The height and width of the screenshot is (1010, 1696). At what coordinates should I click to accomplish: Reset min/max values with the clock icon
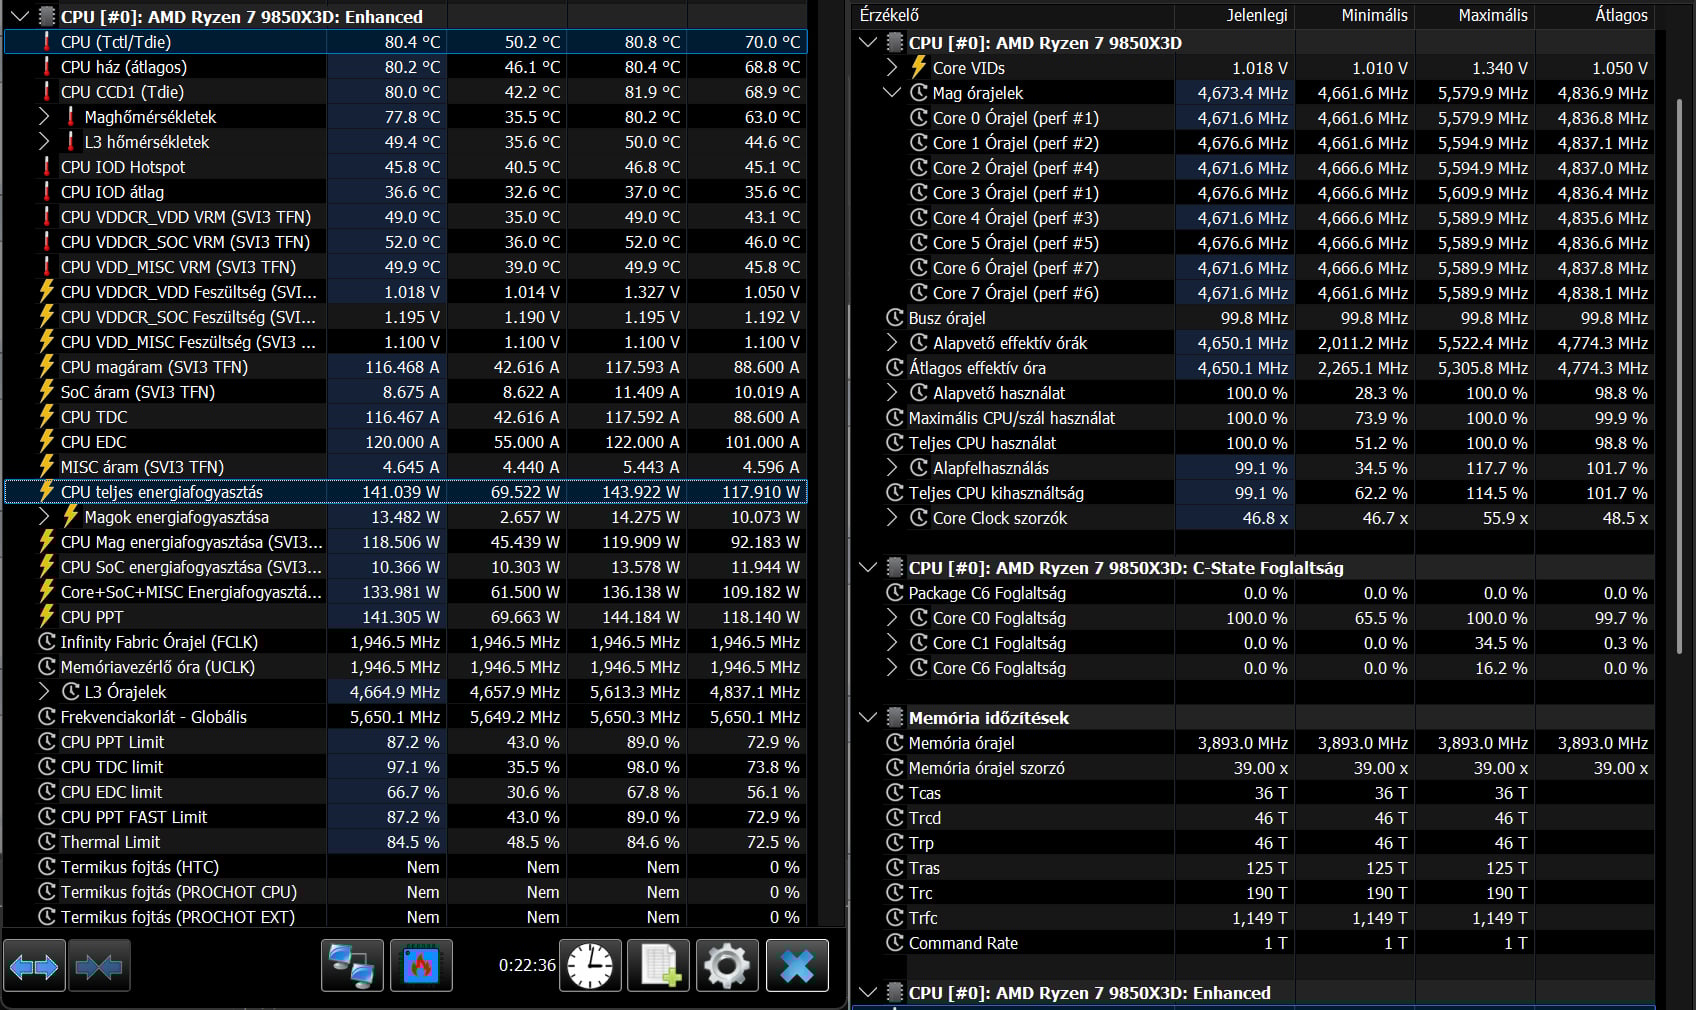pyautogui.click(x=590, y=966)
